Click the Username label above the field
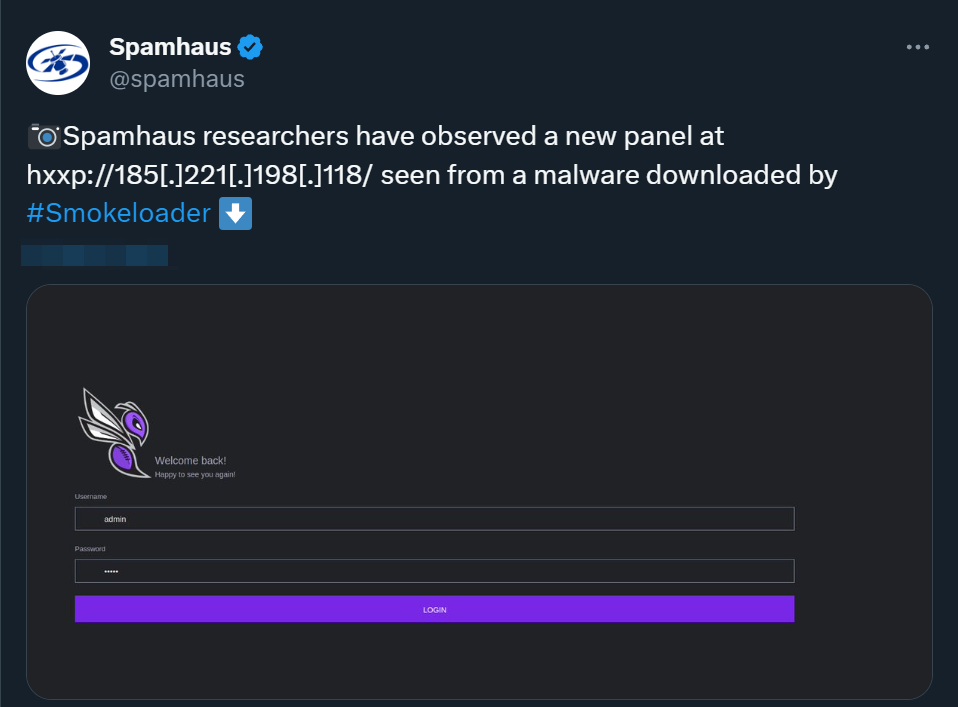Screen dimensions: 958x707 [x=91, y=497]
